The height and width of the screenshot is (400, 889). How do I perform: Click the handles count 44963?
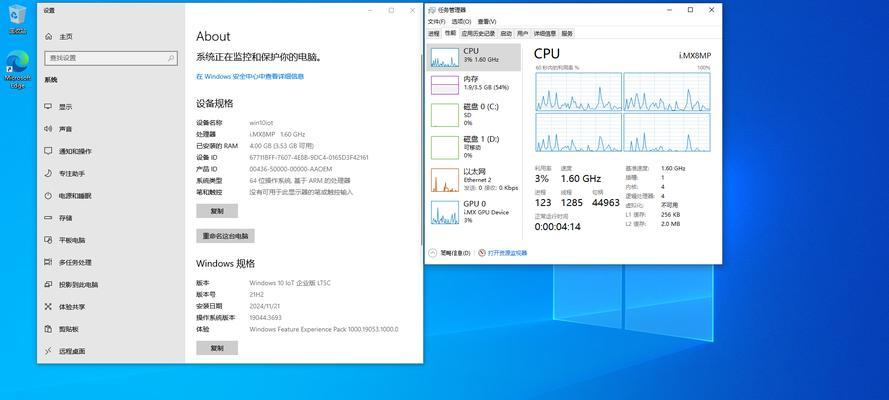[606, 202]
